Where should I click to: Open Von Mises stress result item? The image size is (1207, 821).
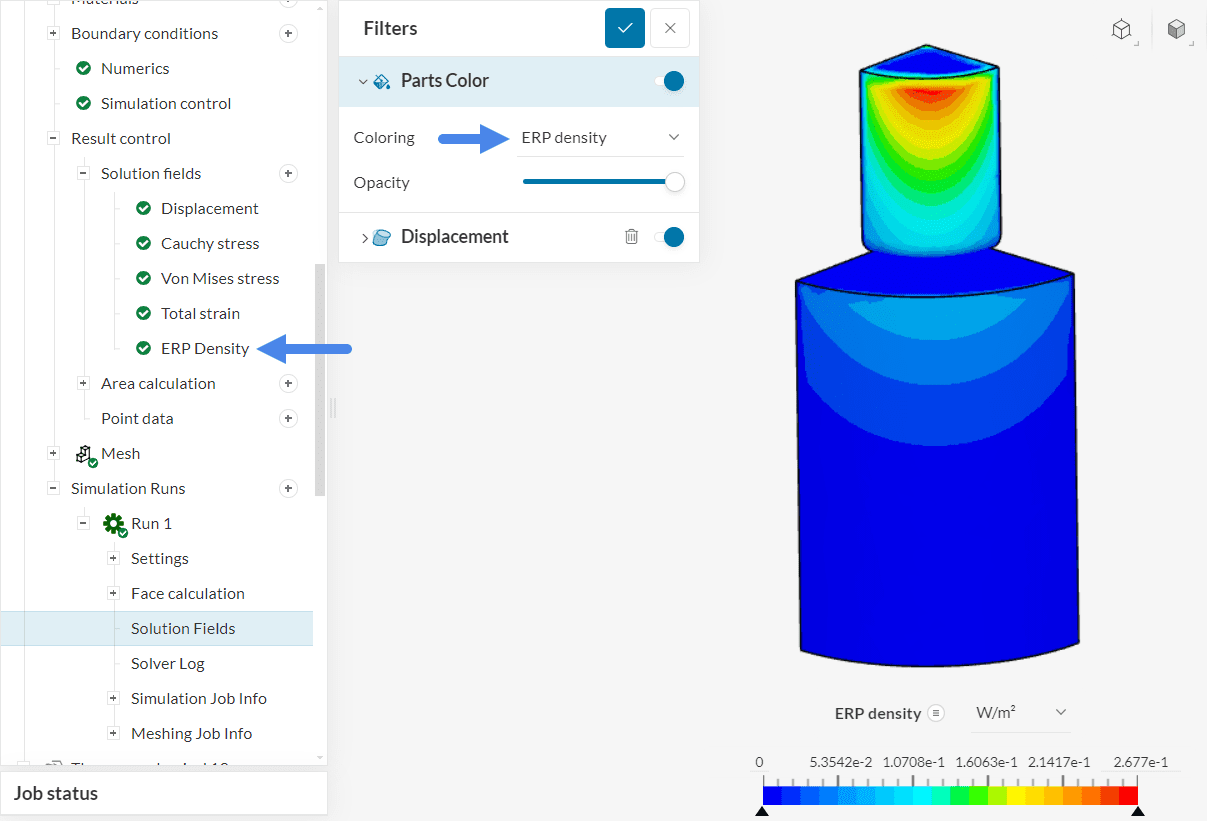click(219, 278)
